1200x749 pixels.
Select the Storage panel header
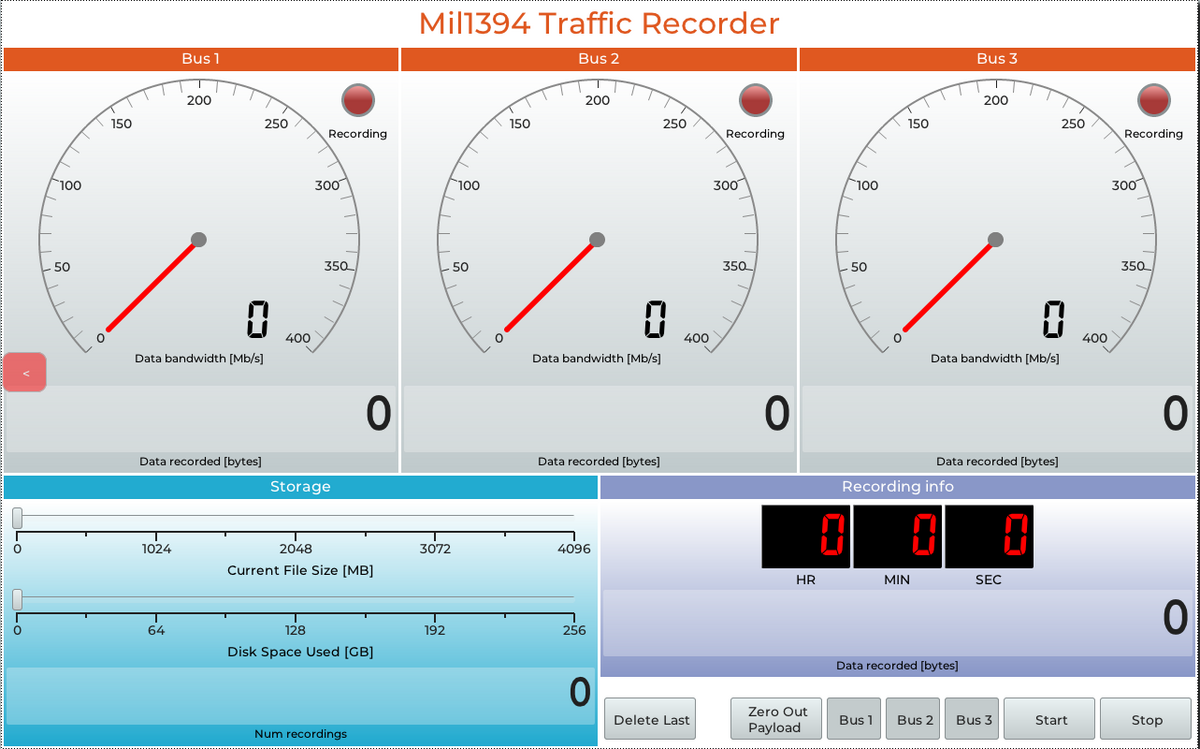pyautogui.click(x=300, y=487)
